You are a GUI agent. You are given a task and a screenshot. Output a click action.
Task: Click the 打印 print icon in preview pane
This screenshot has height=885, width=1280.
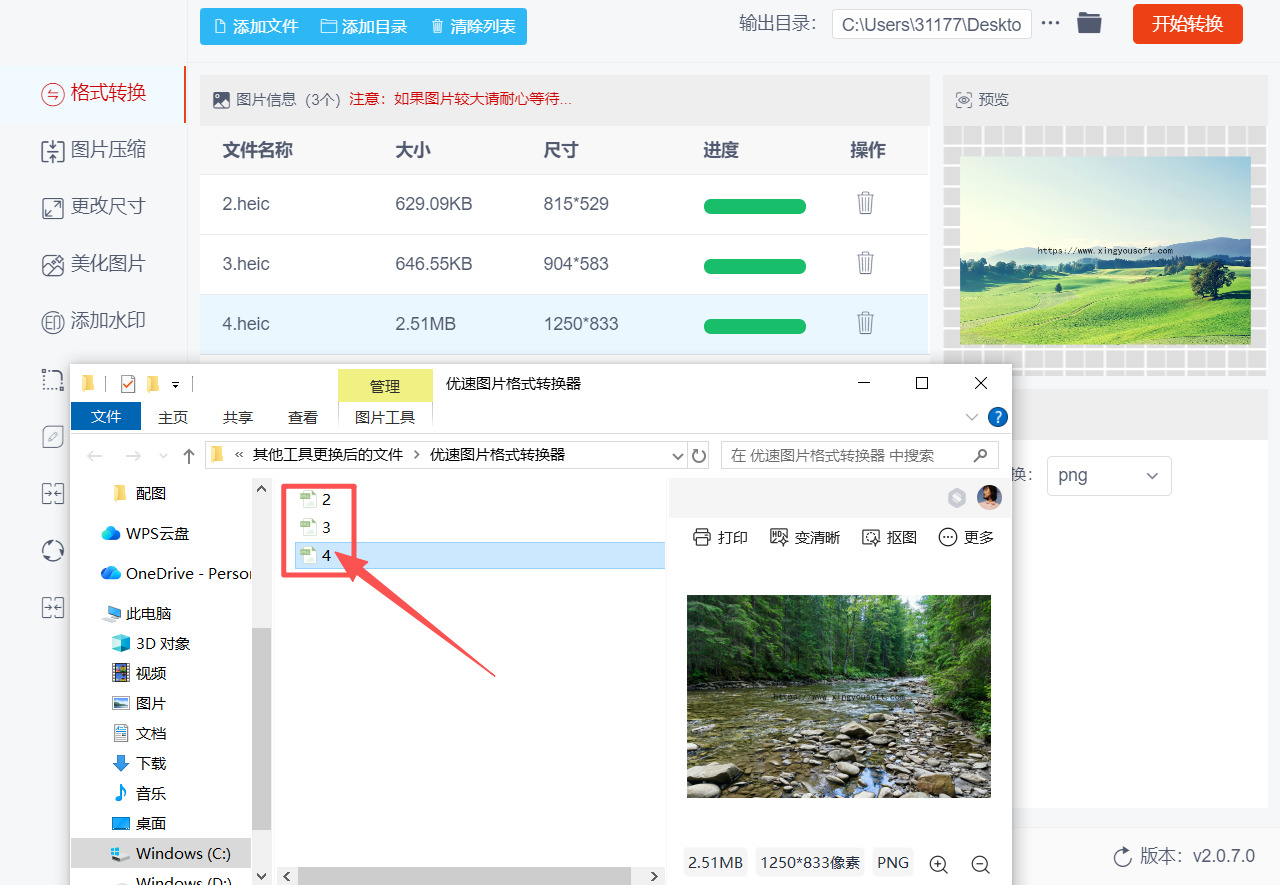(x=720, y=537)
